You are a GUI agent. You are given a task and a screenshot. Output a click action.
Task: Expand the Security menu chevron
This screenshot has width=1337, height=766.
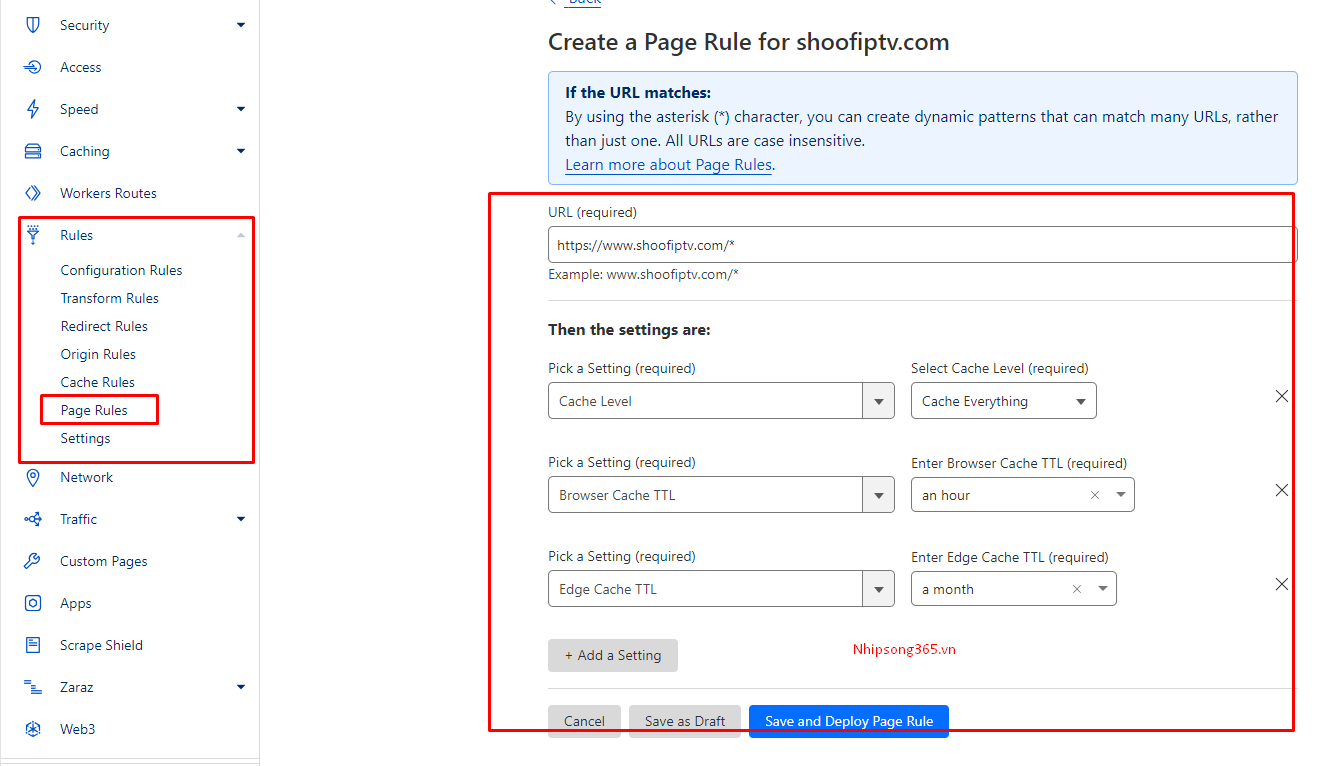pyautogui.click(x=241, y=25)
